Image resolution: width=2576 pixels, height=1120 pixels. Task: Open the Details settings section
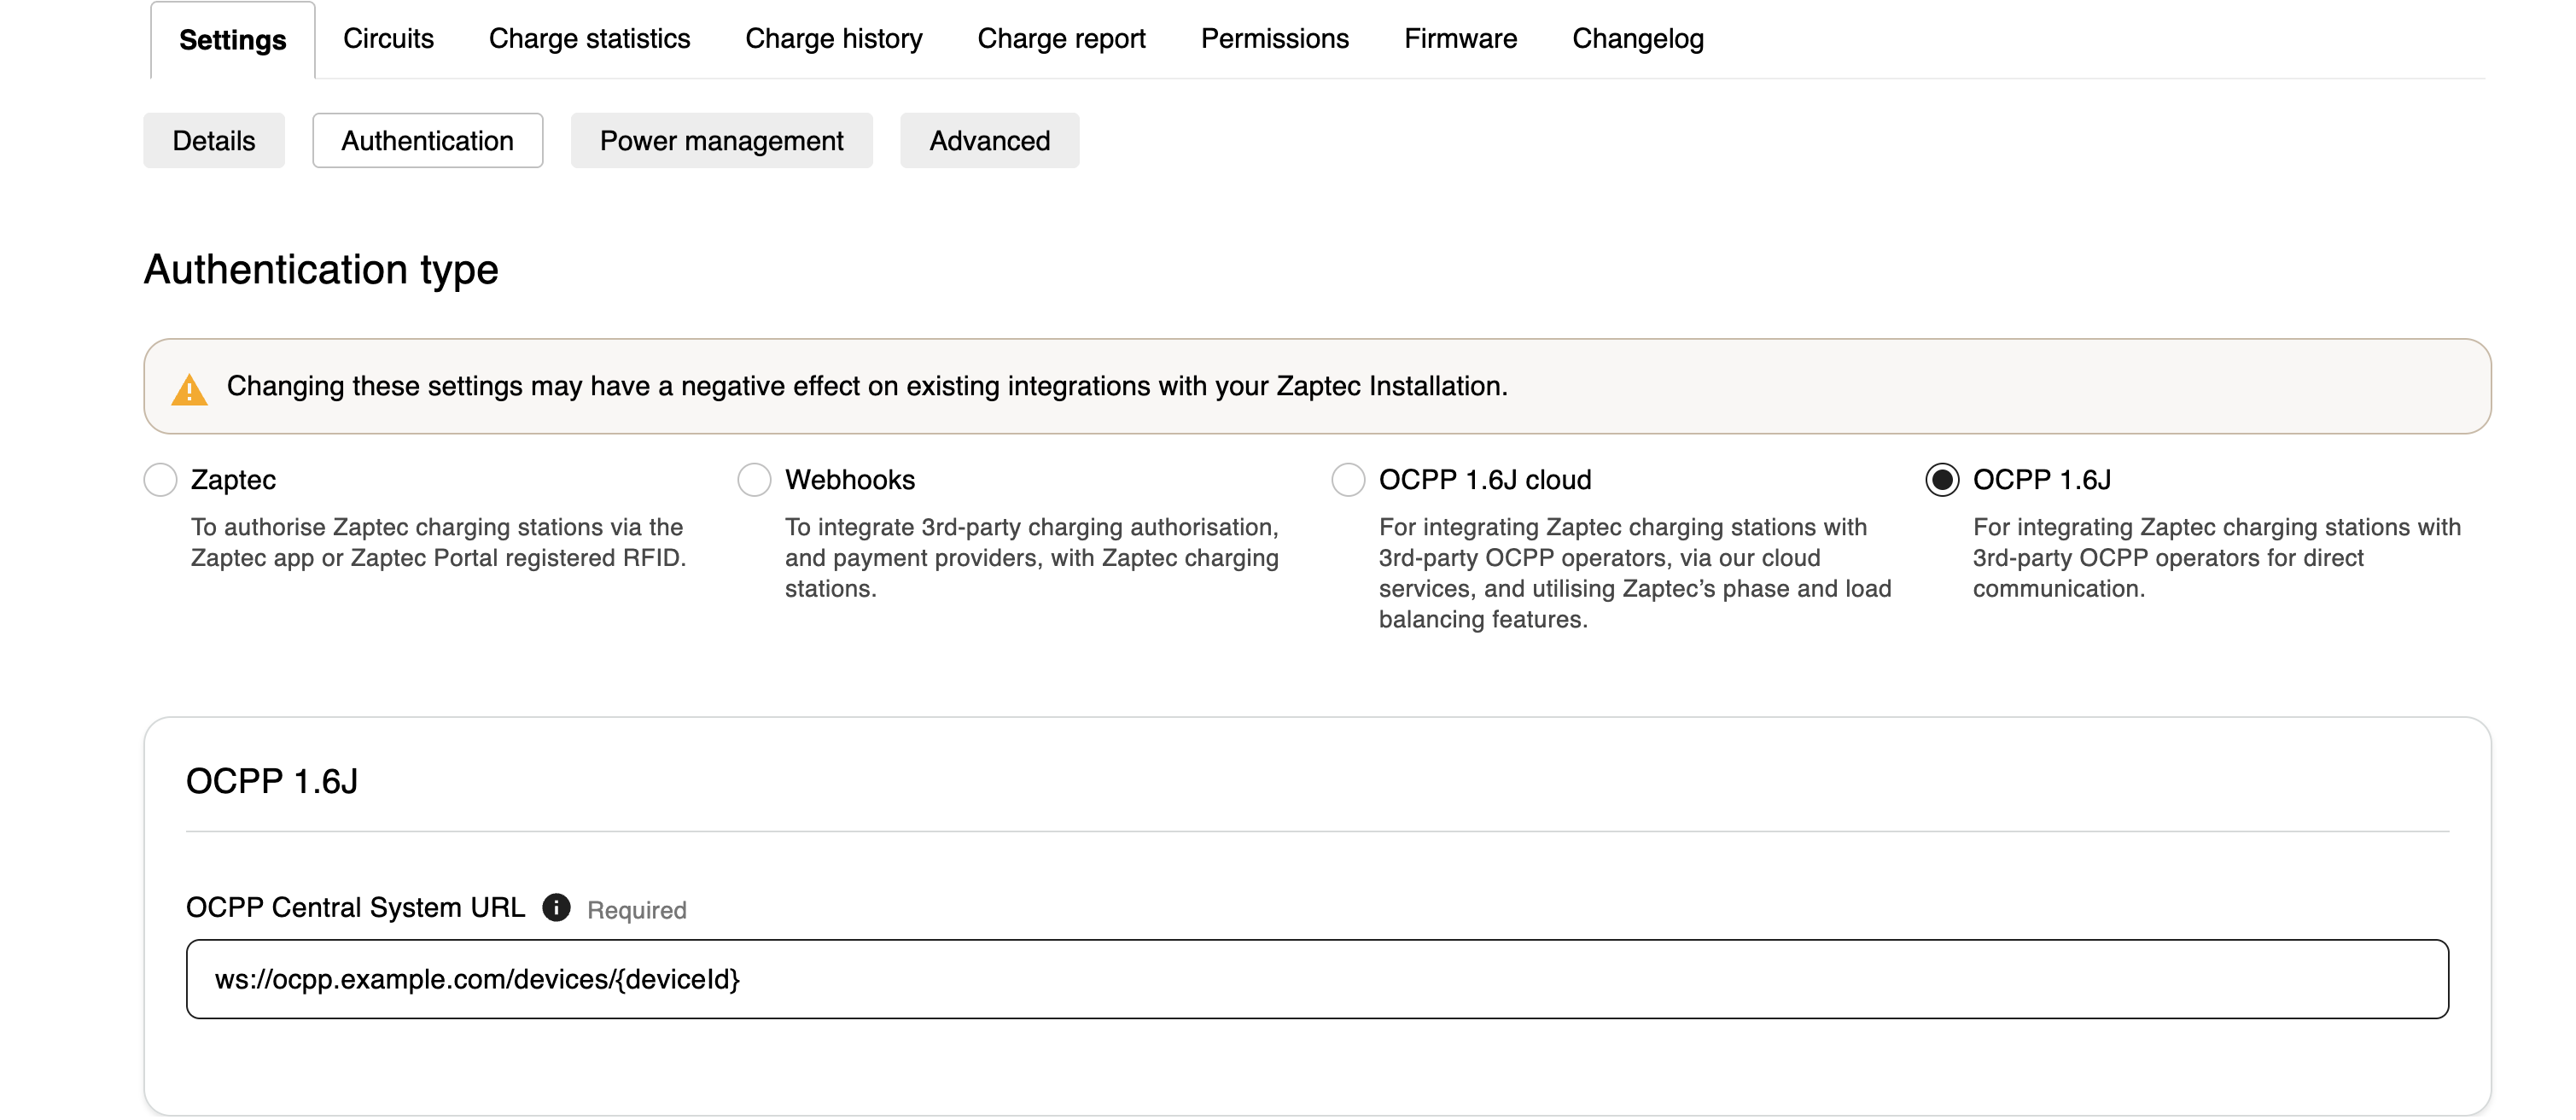[213, 141]
